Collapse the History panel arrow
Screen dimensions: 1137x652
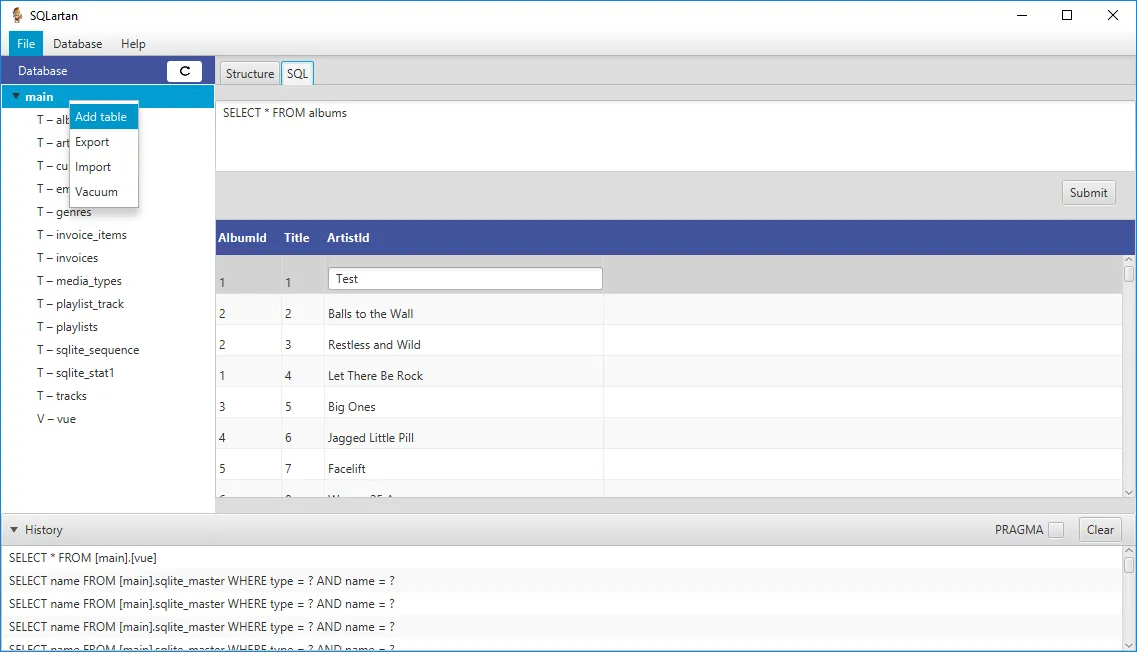[x=14, y=530]
